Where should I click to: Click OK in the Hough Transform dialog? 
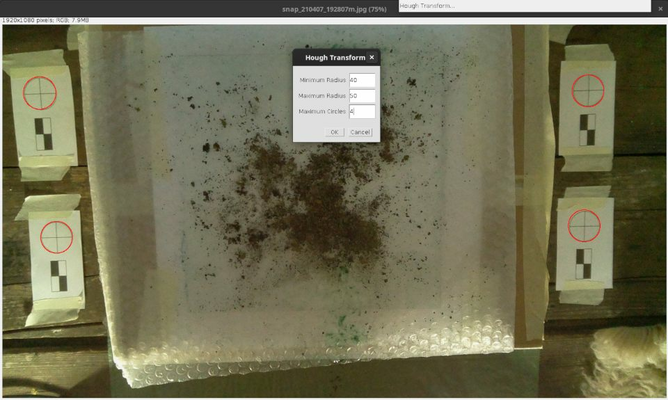(x=336, y=132)
